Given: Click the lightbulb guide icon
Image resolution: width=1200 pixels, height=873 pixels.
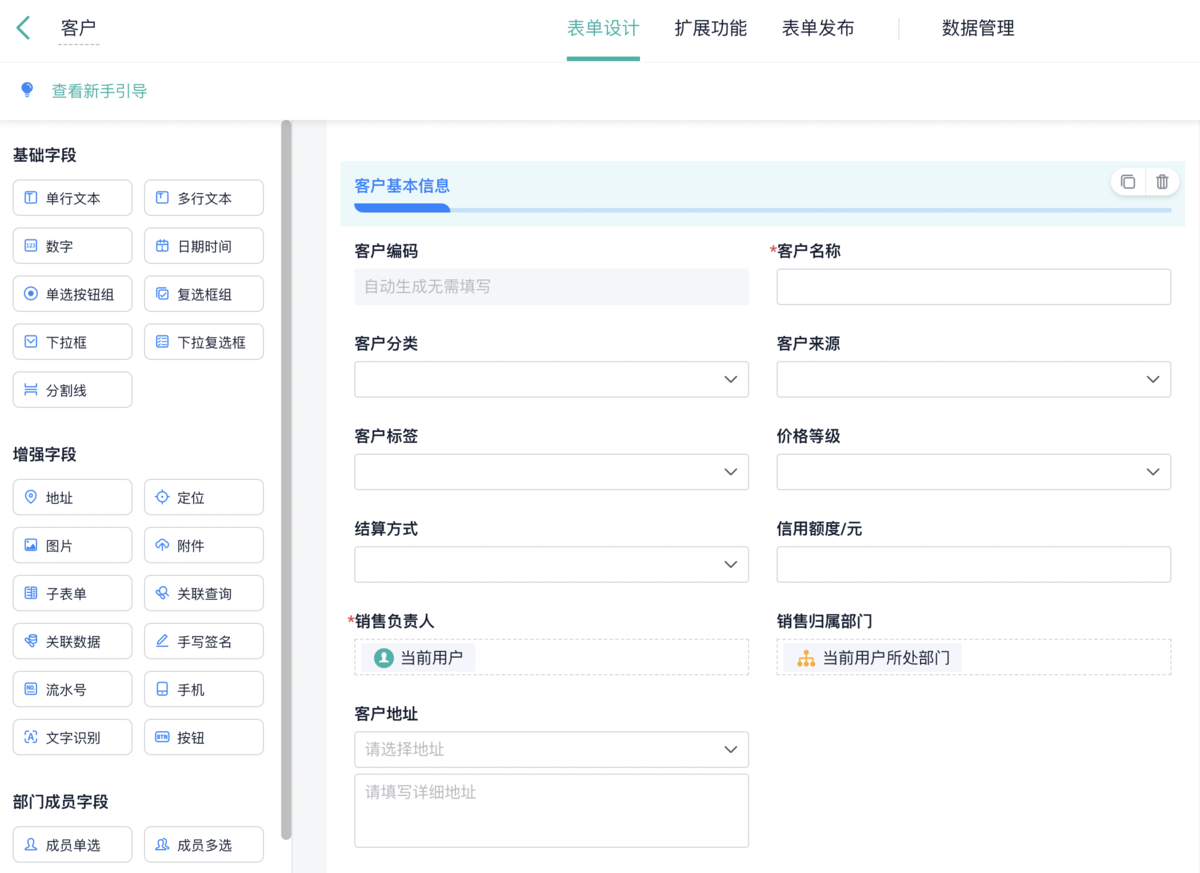Looking at the screenshot, I should click(27, 90).
